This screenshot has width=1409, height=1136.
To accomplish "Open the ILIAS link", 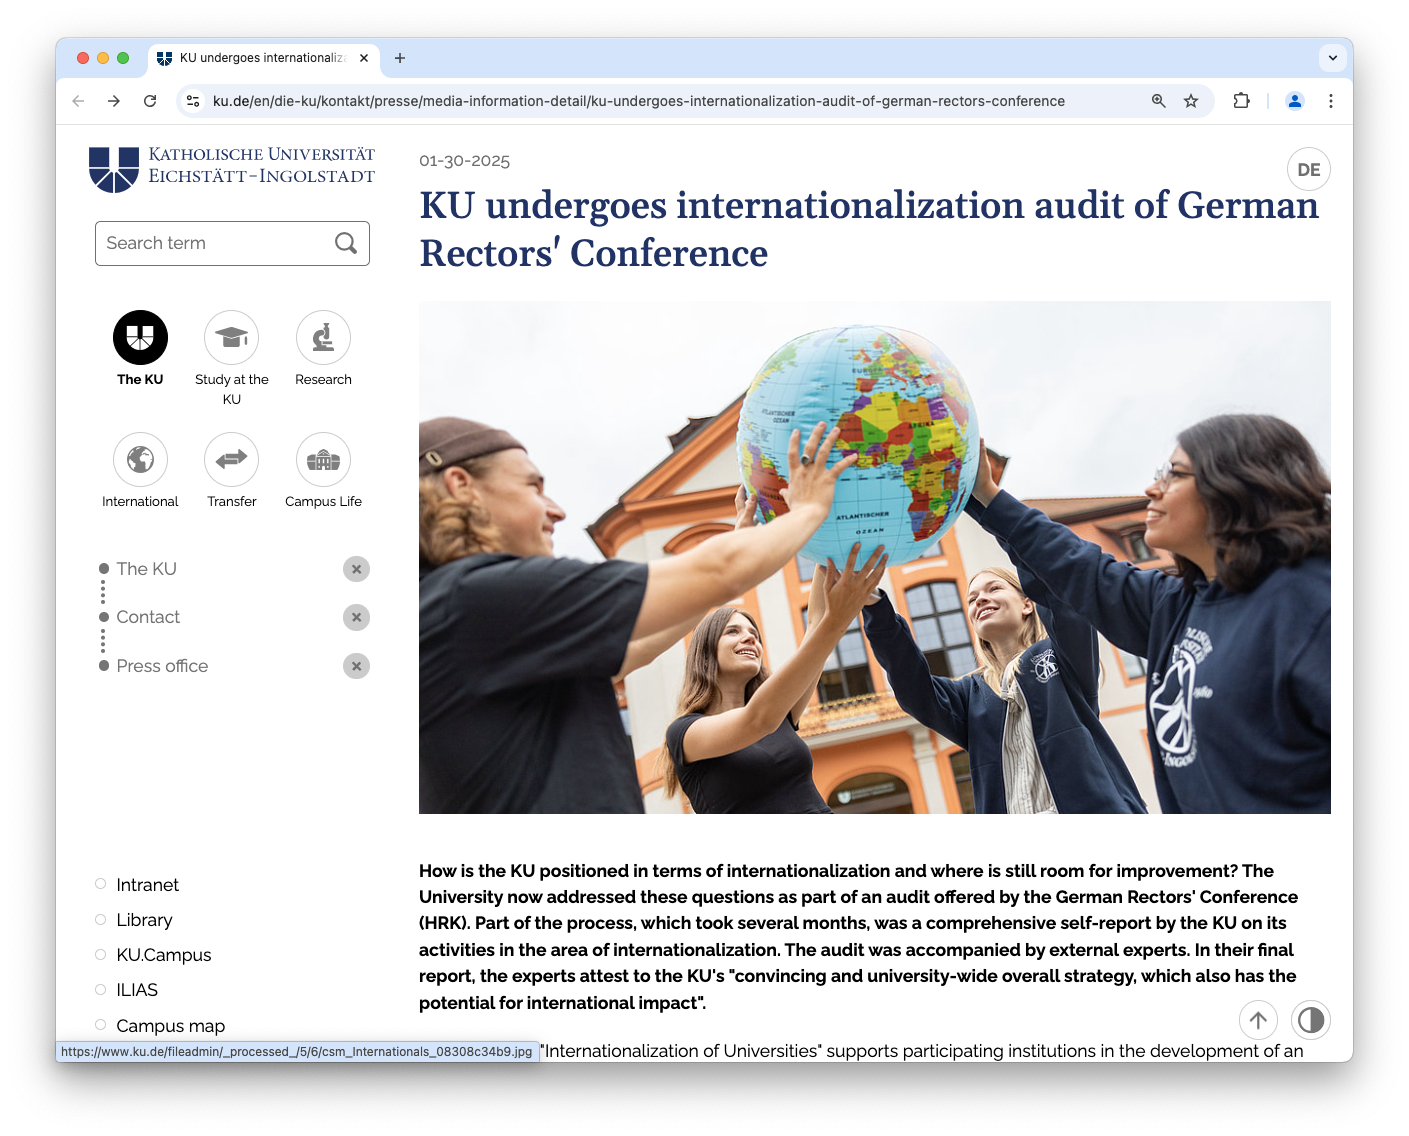I will point(136,989).
